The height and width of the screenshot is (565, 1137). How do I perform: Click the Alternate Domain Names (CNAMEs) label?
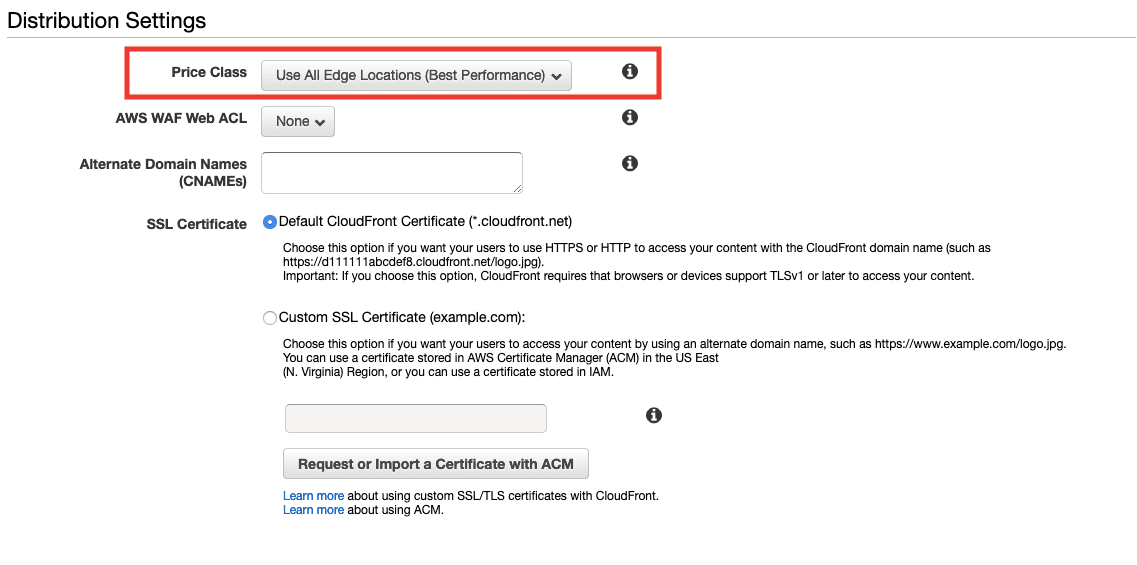tap(163, 172)
